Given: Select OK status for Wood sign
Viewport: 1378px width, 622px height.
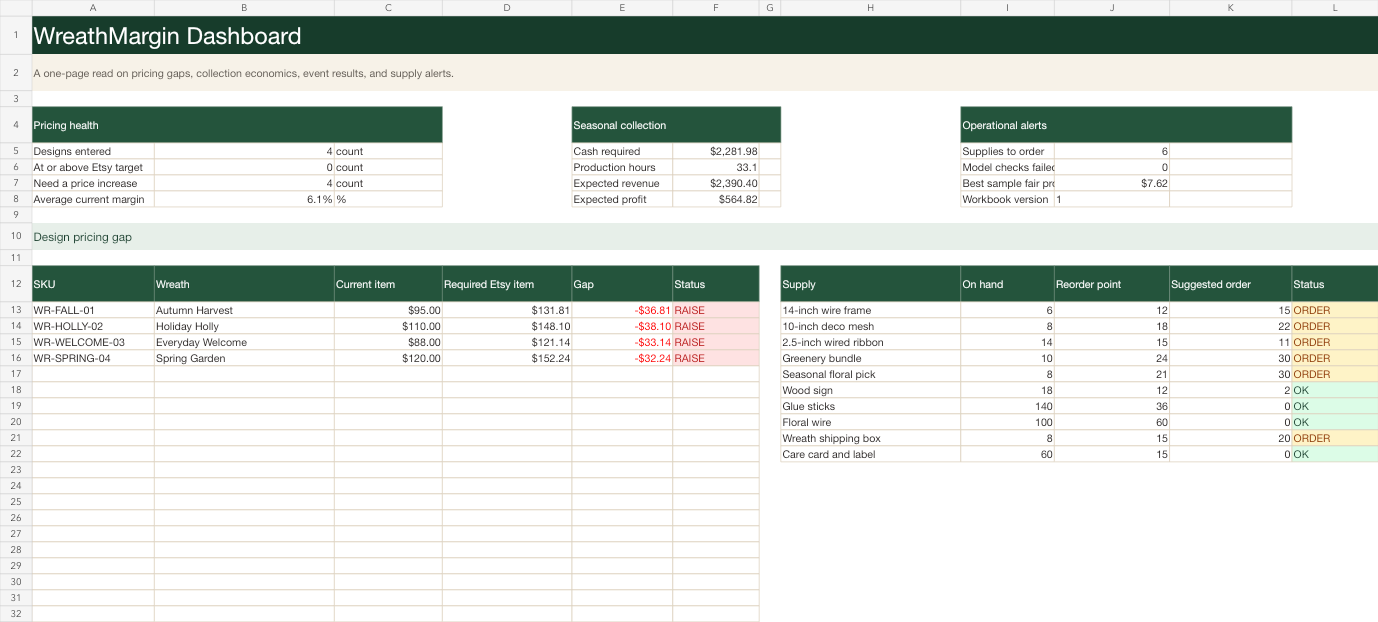Looking at the screenshot, I should [1335, 390].
